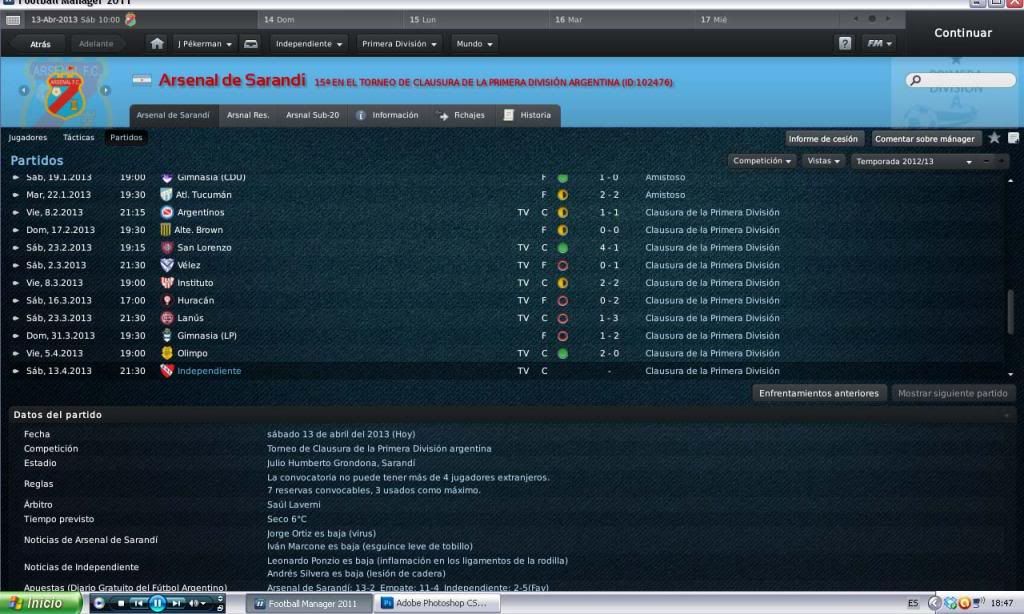Click the Arsenal de Sarandí club crest
The width and height of the screenshot is (1024, 614).
point(65,94)
